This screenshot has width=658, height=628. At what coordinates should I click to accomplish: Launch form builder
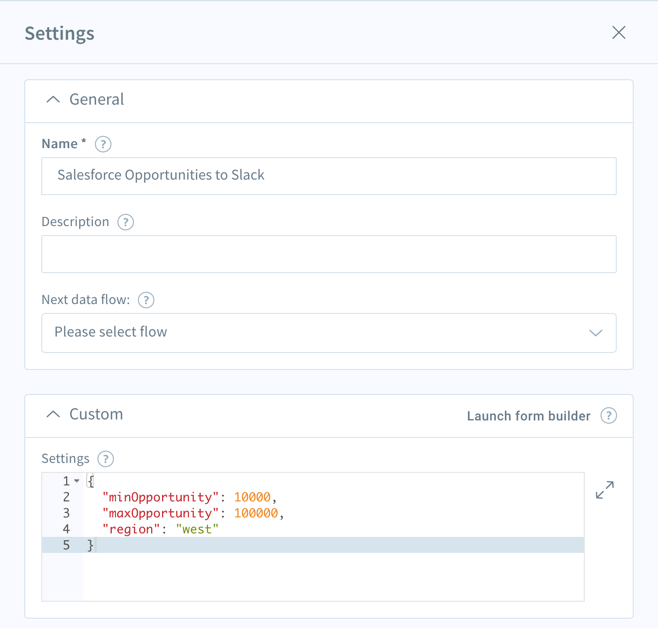[528, 416]
